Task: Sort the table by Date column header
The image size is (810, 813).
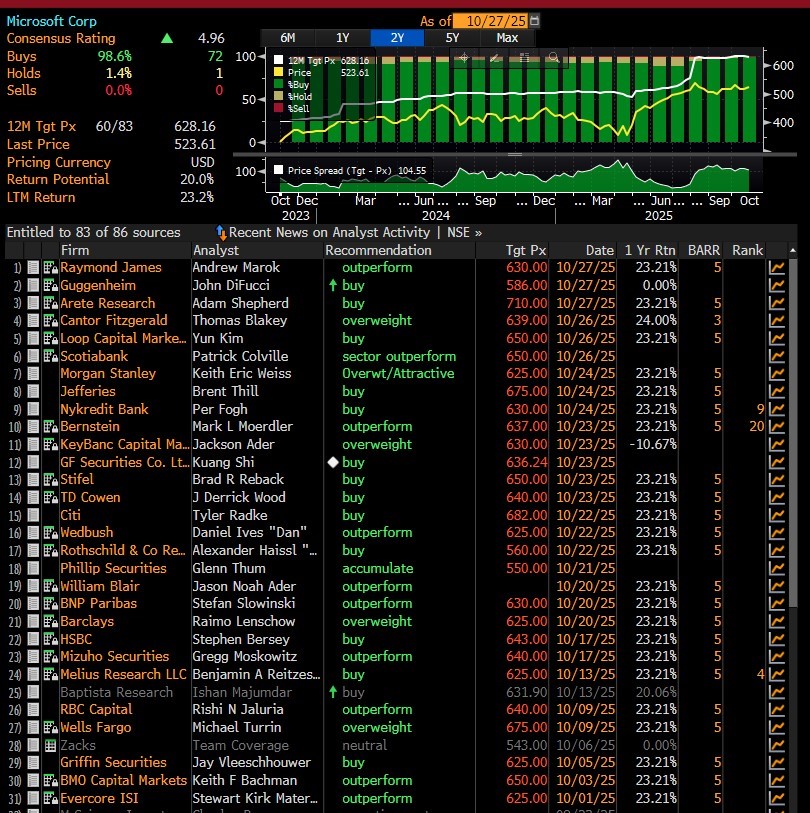Action: click(x=599, y=250)
